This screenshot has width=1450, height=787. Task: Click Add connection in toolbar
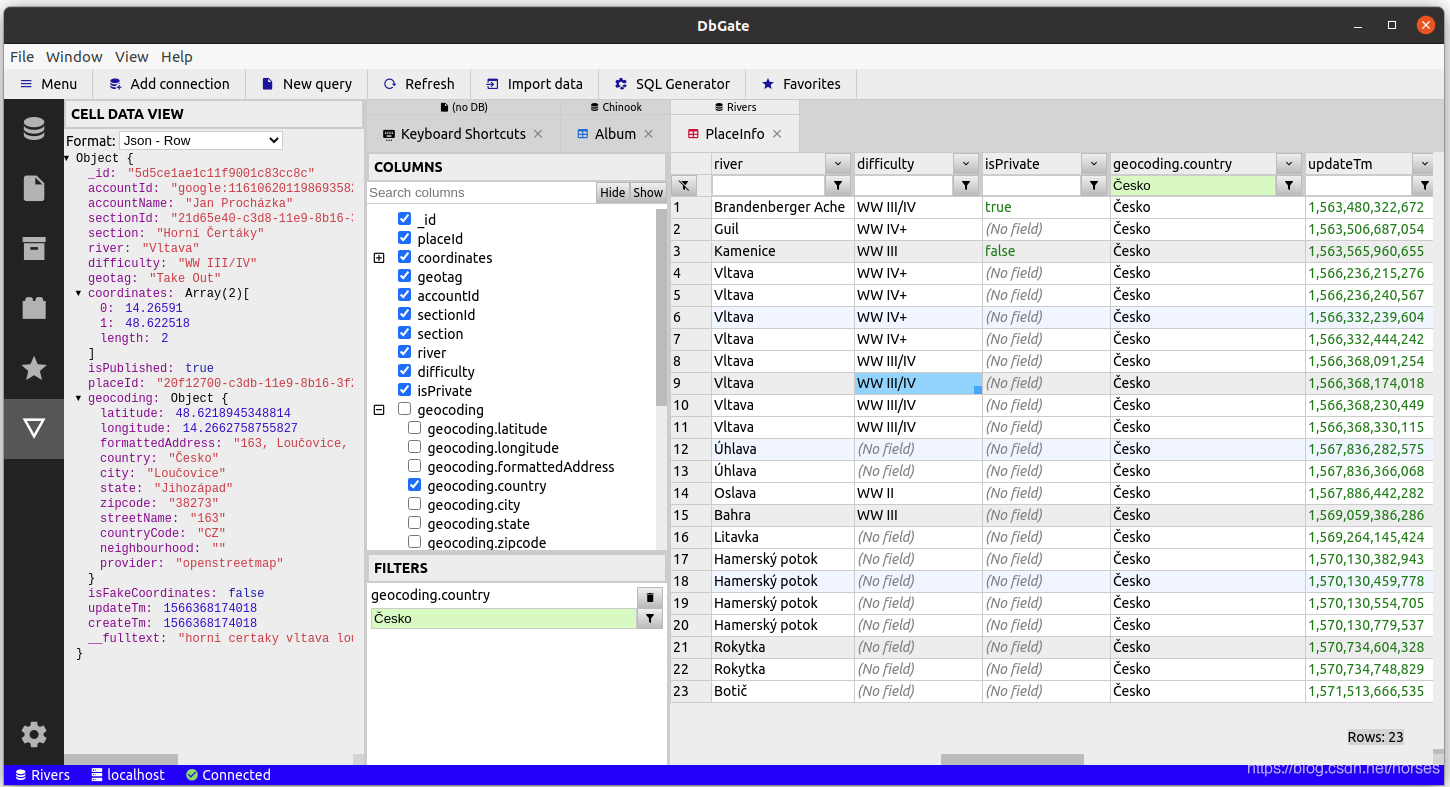click(169, 84)
